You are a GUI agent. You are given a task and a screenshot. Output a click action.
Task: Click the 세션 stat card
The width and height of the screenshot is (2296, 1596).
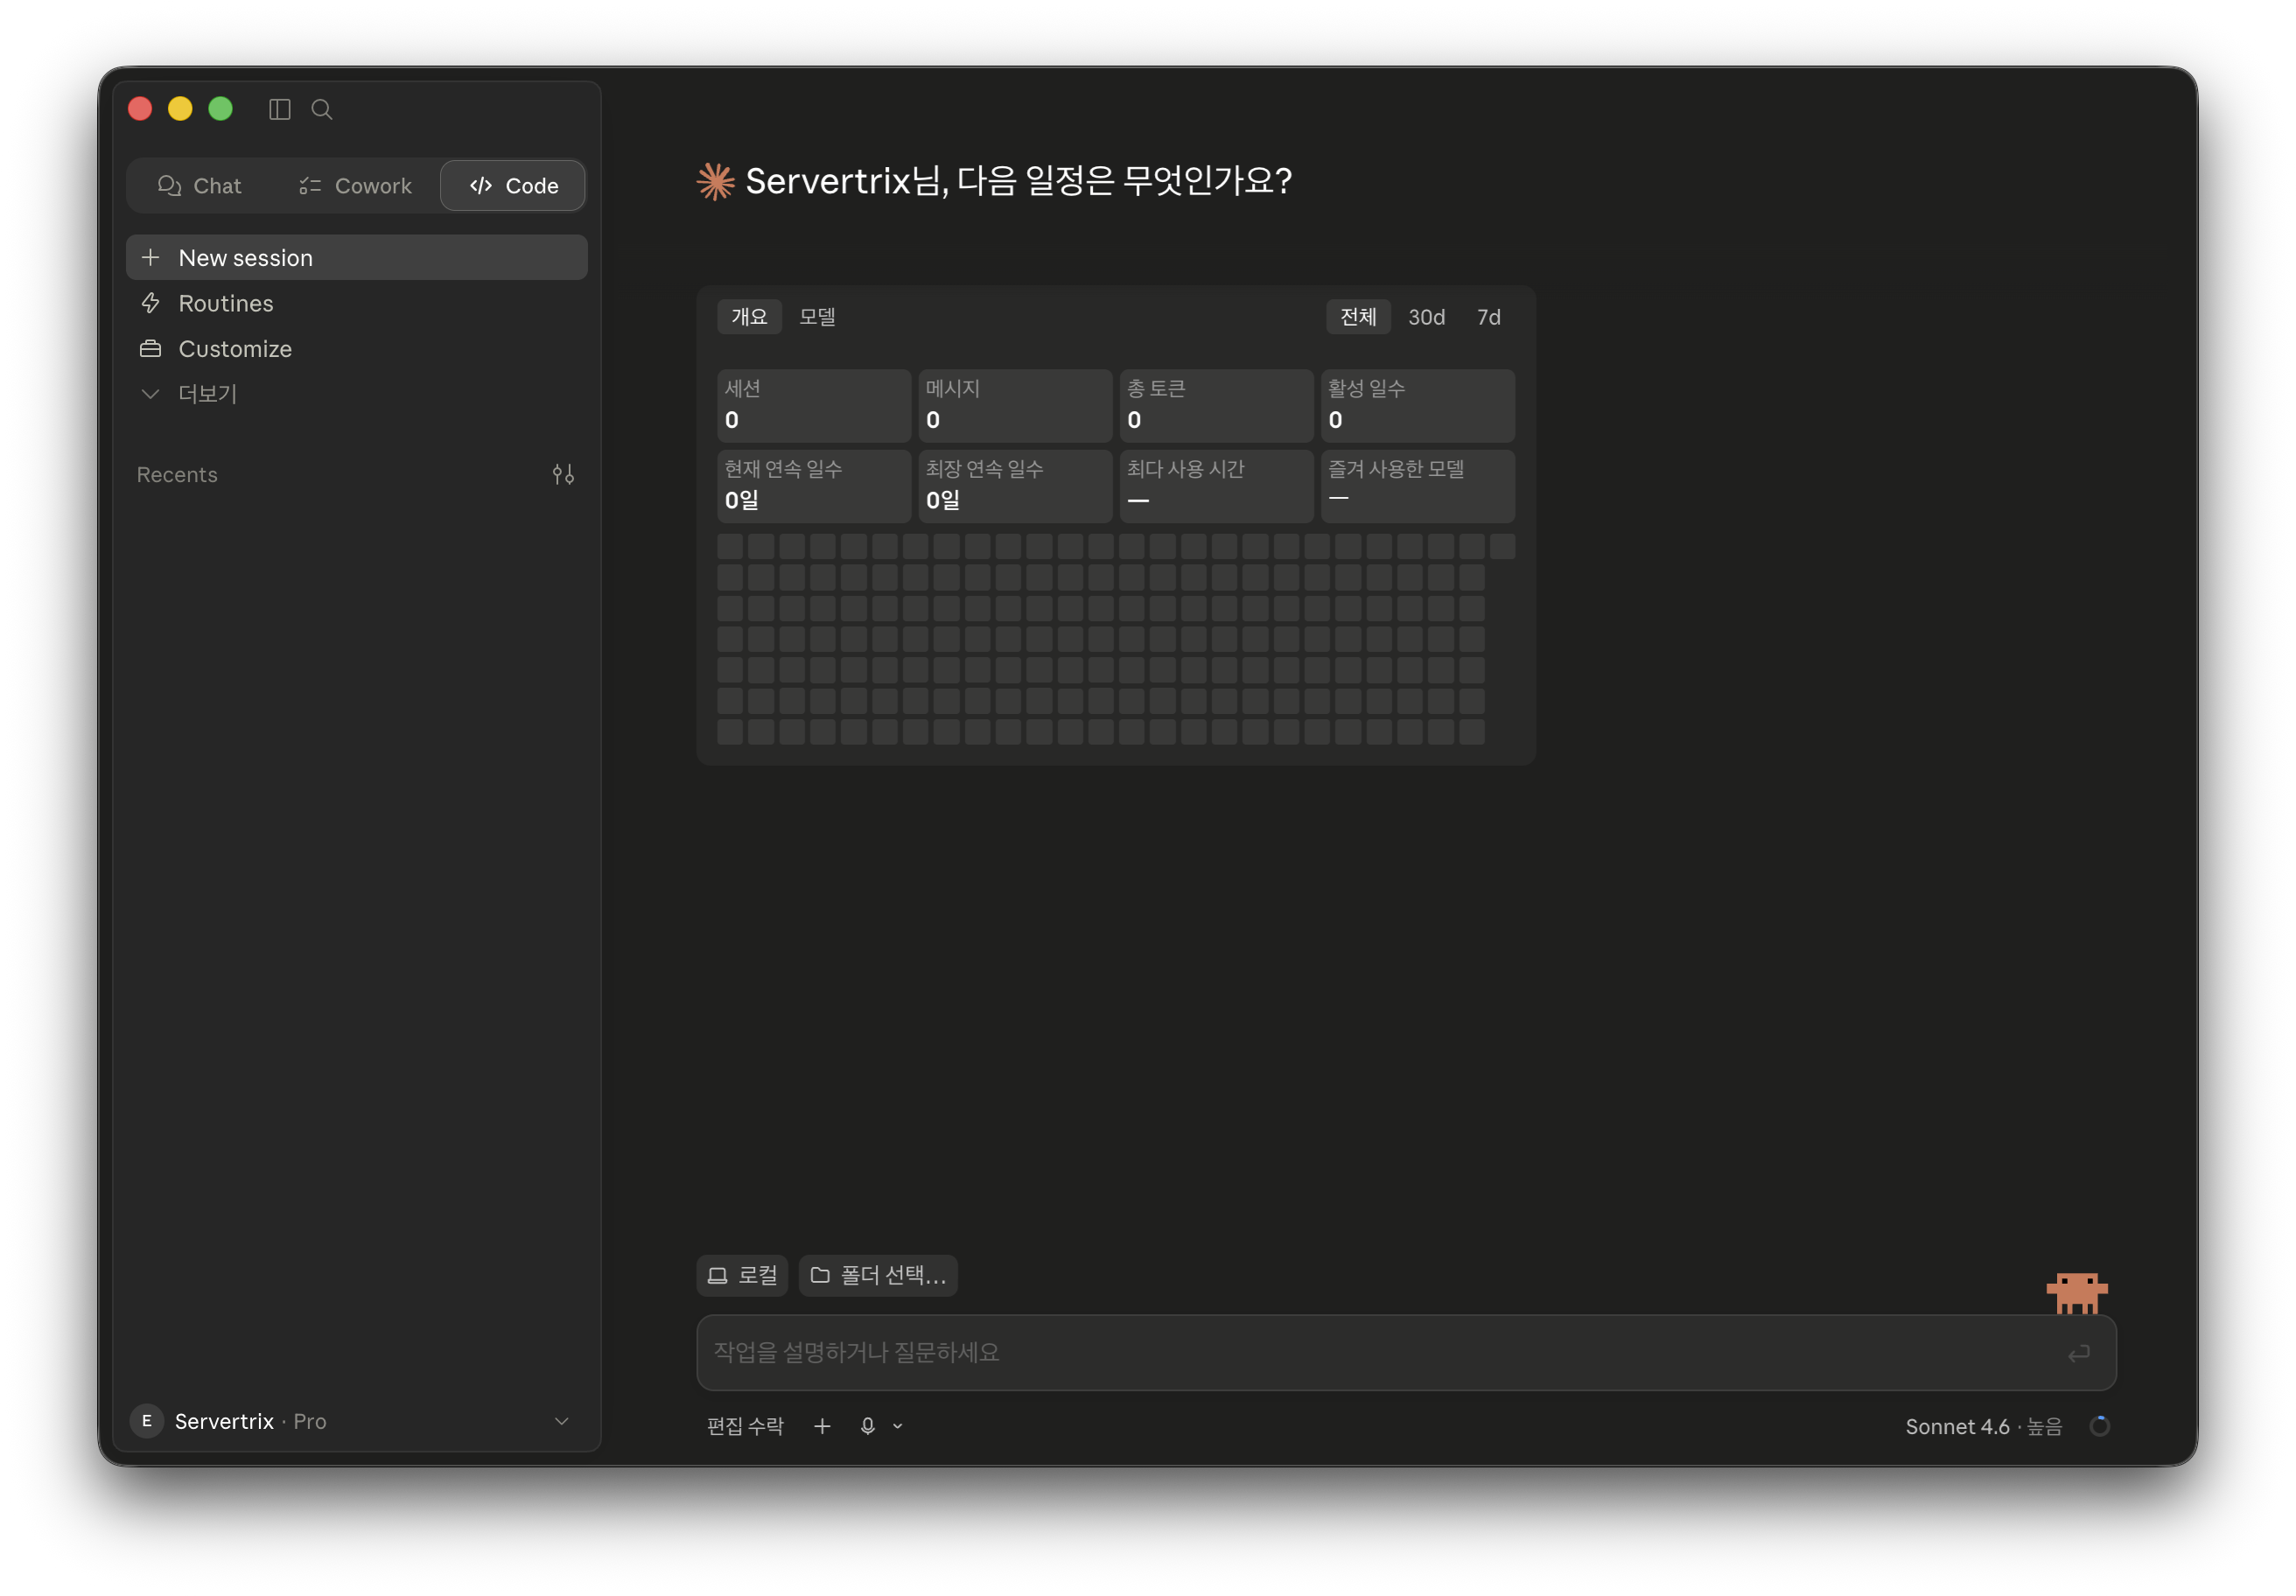click(814, 405)
